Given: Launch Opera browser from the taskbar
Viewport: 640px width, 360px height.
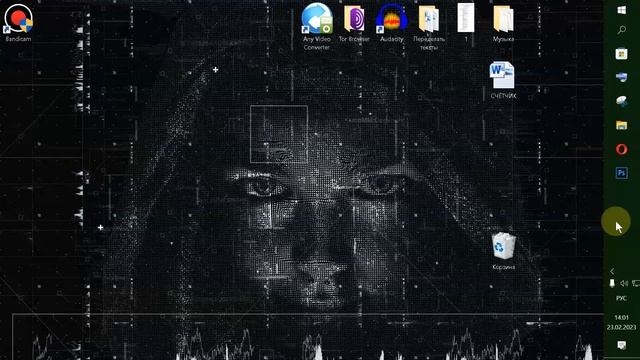Looking at the screenshot, I should coord(622,149).
